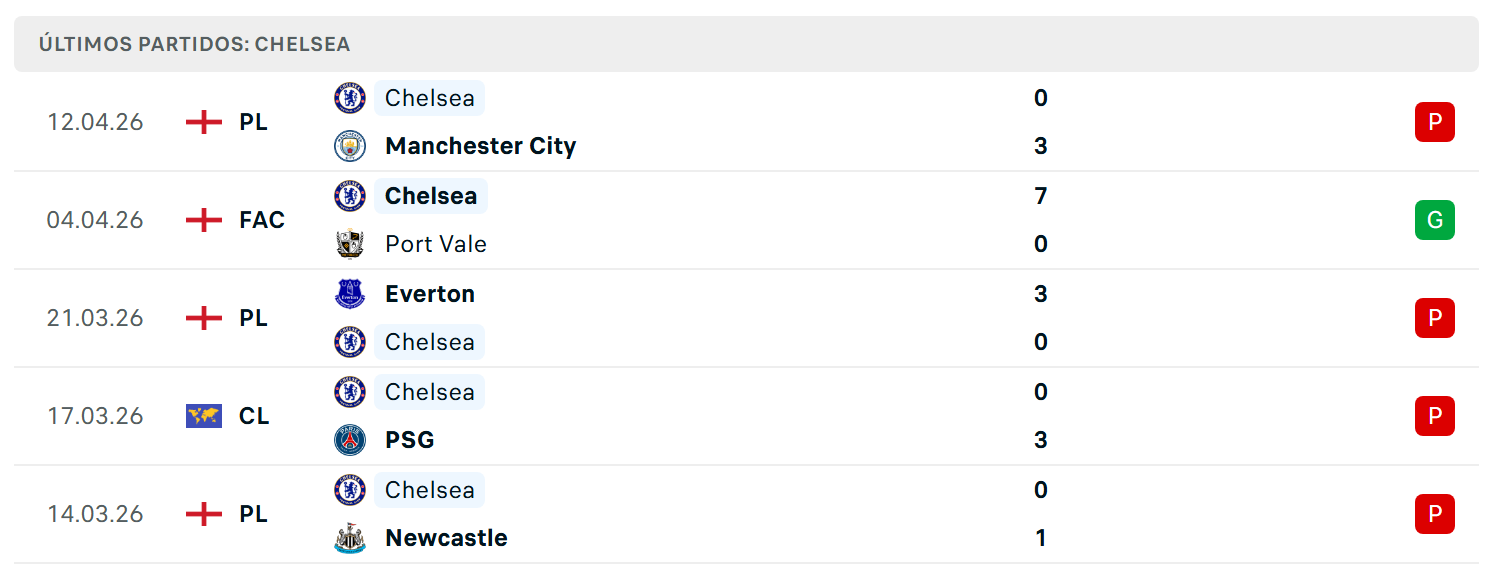Open the Everton team link
This screenshot has width=1494, height=578.
pos(430,294)
